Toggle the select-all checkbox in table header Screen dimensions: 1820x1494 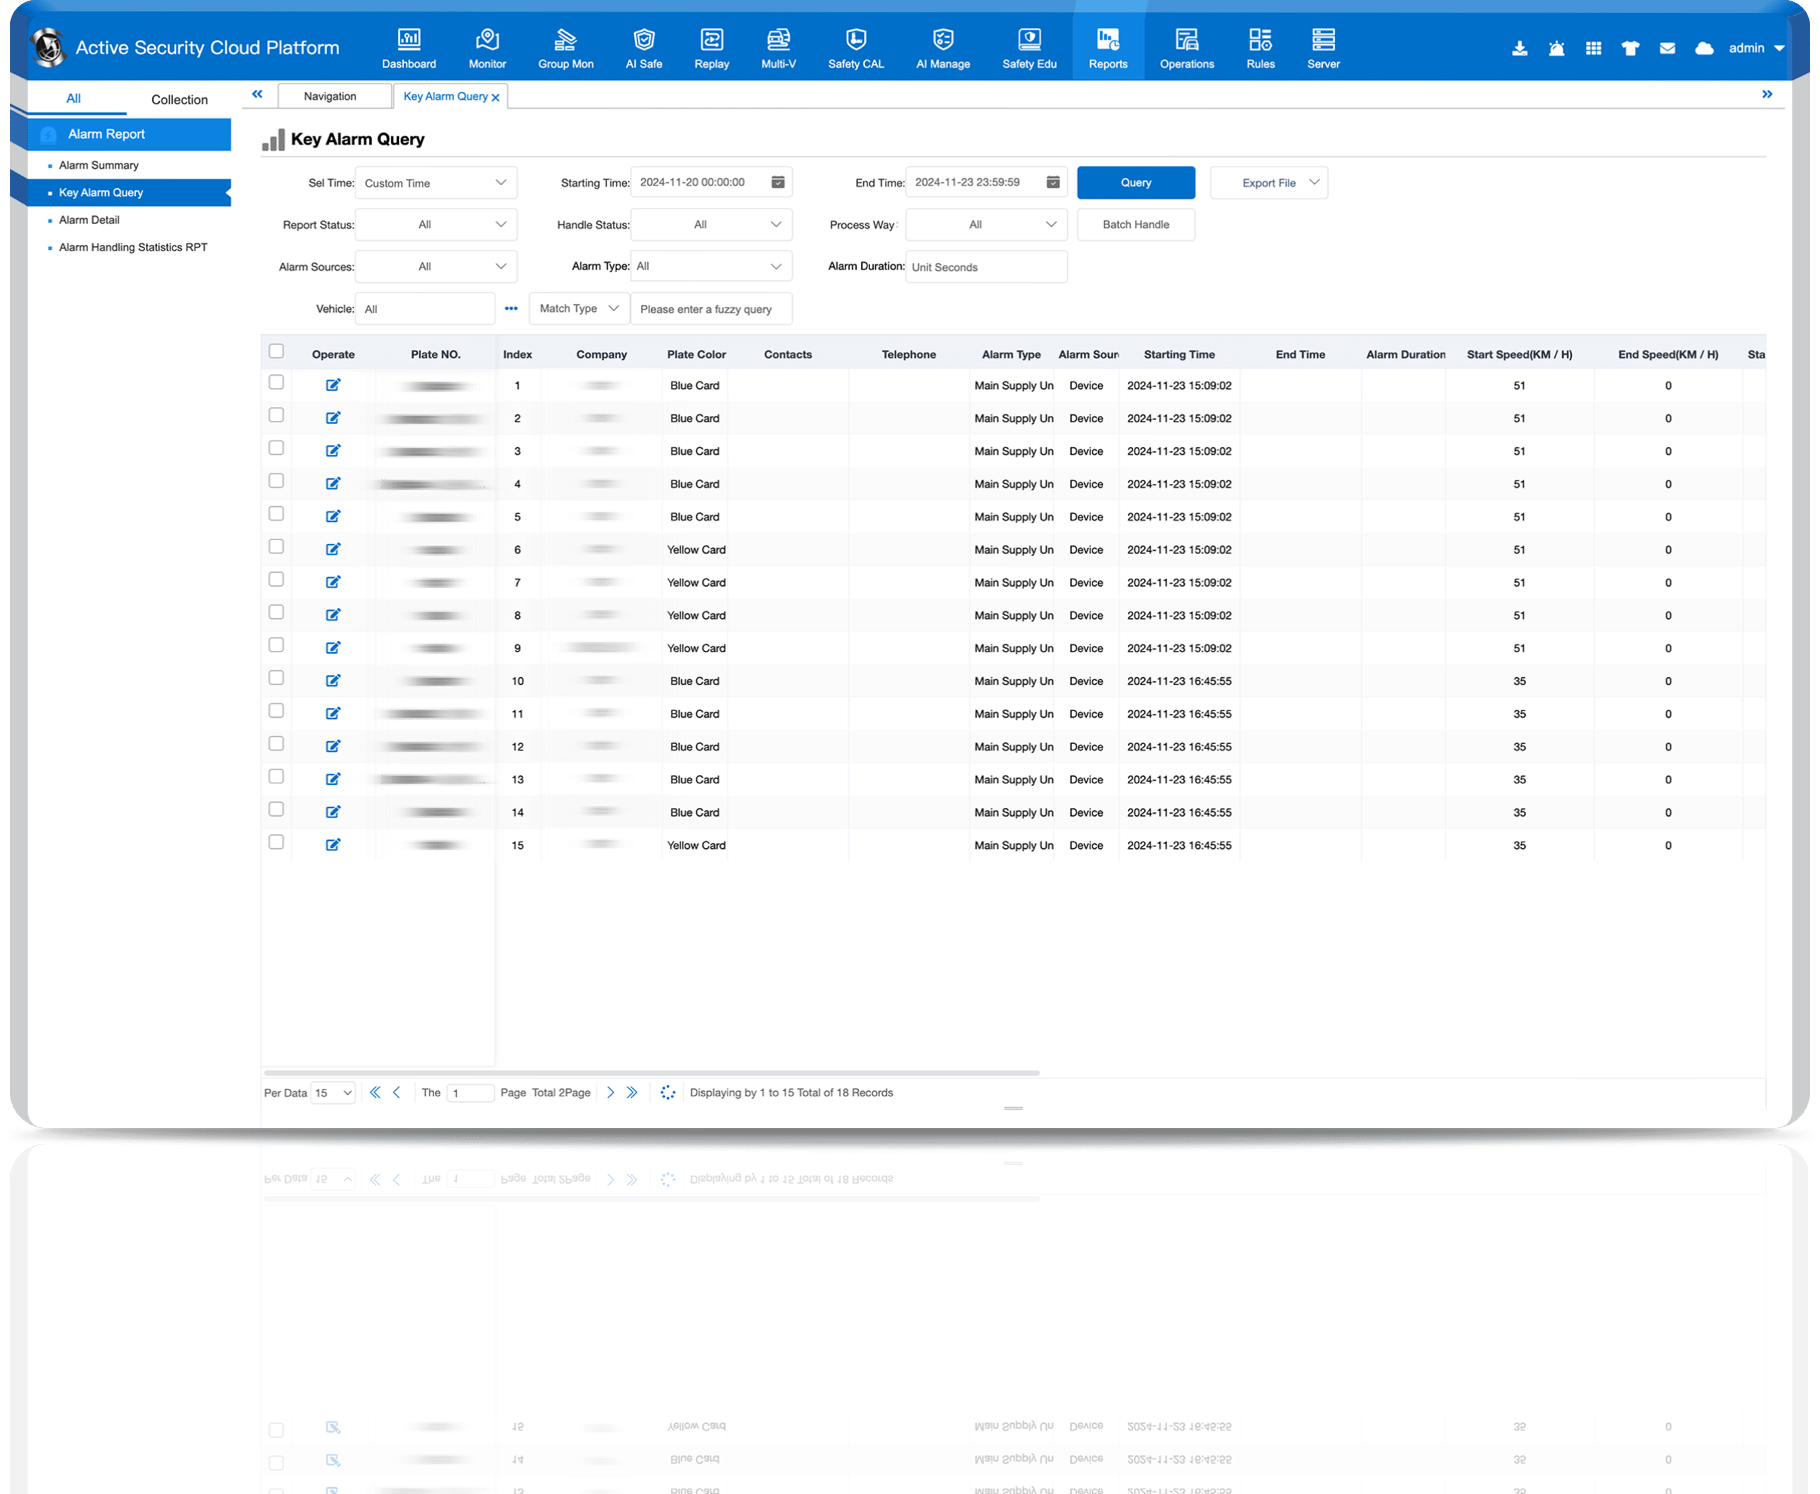[276, 352]
